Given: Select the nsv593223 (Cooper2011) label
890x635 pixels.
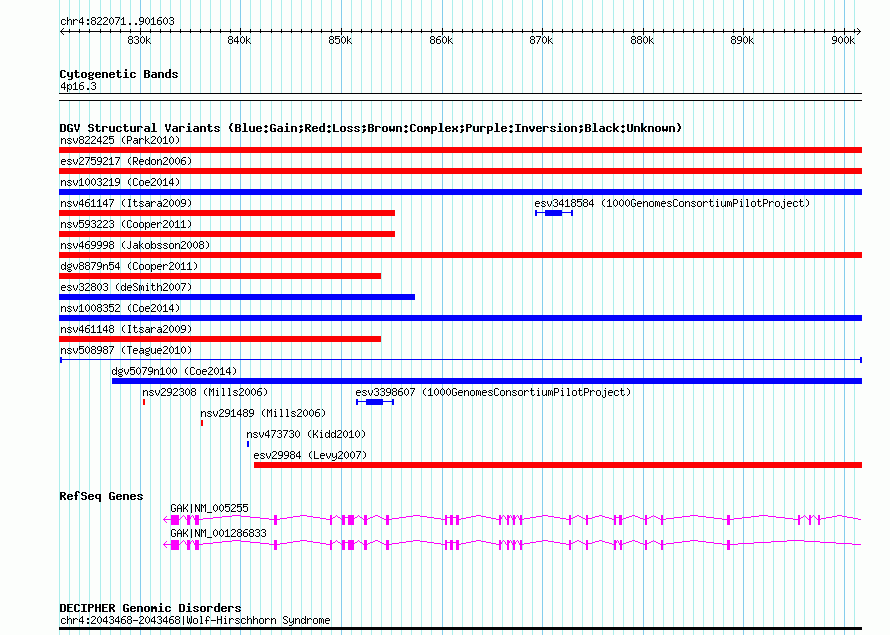Looking at the screenshot, I should click(126, 224).
